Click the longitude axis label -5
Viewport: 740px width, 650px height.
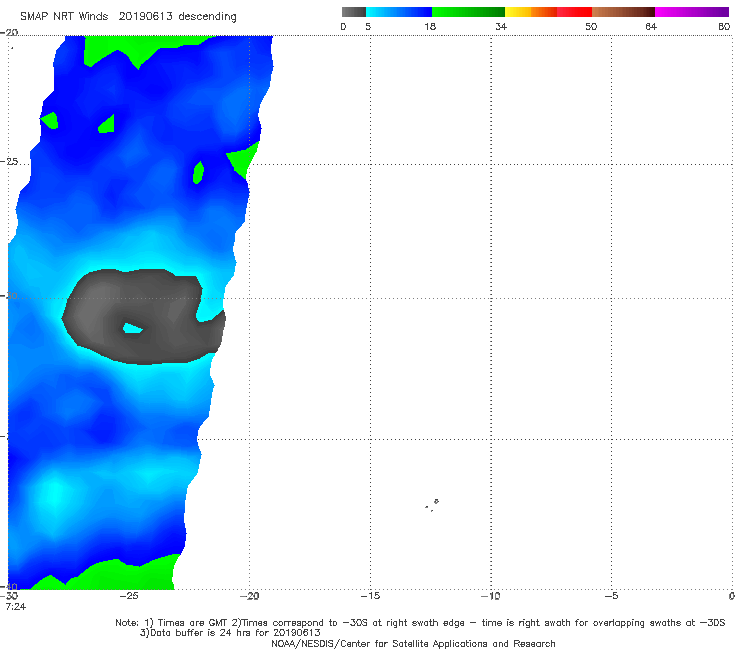[611, 596]
